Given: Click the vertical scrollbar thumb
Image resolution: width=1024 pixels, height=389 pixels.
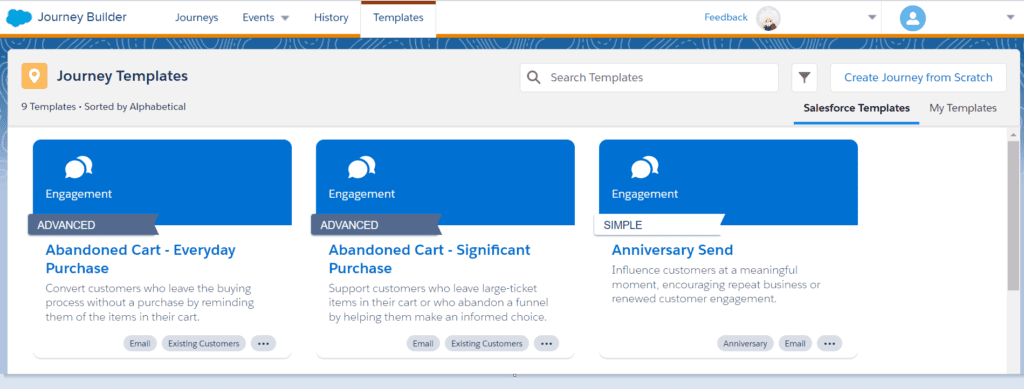Looking at the screenshot, I should [1013, 215].
